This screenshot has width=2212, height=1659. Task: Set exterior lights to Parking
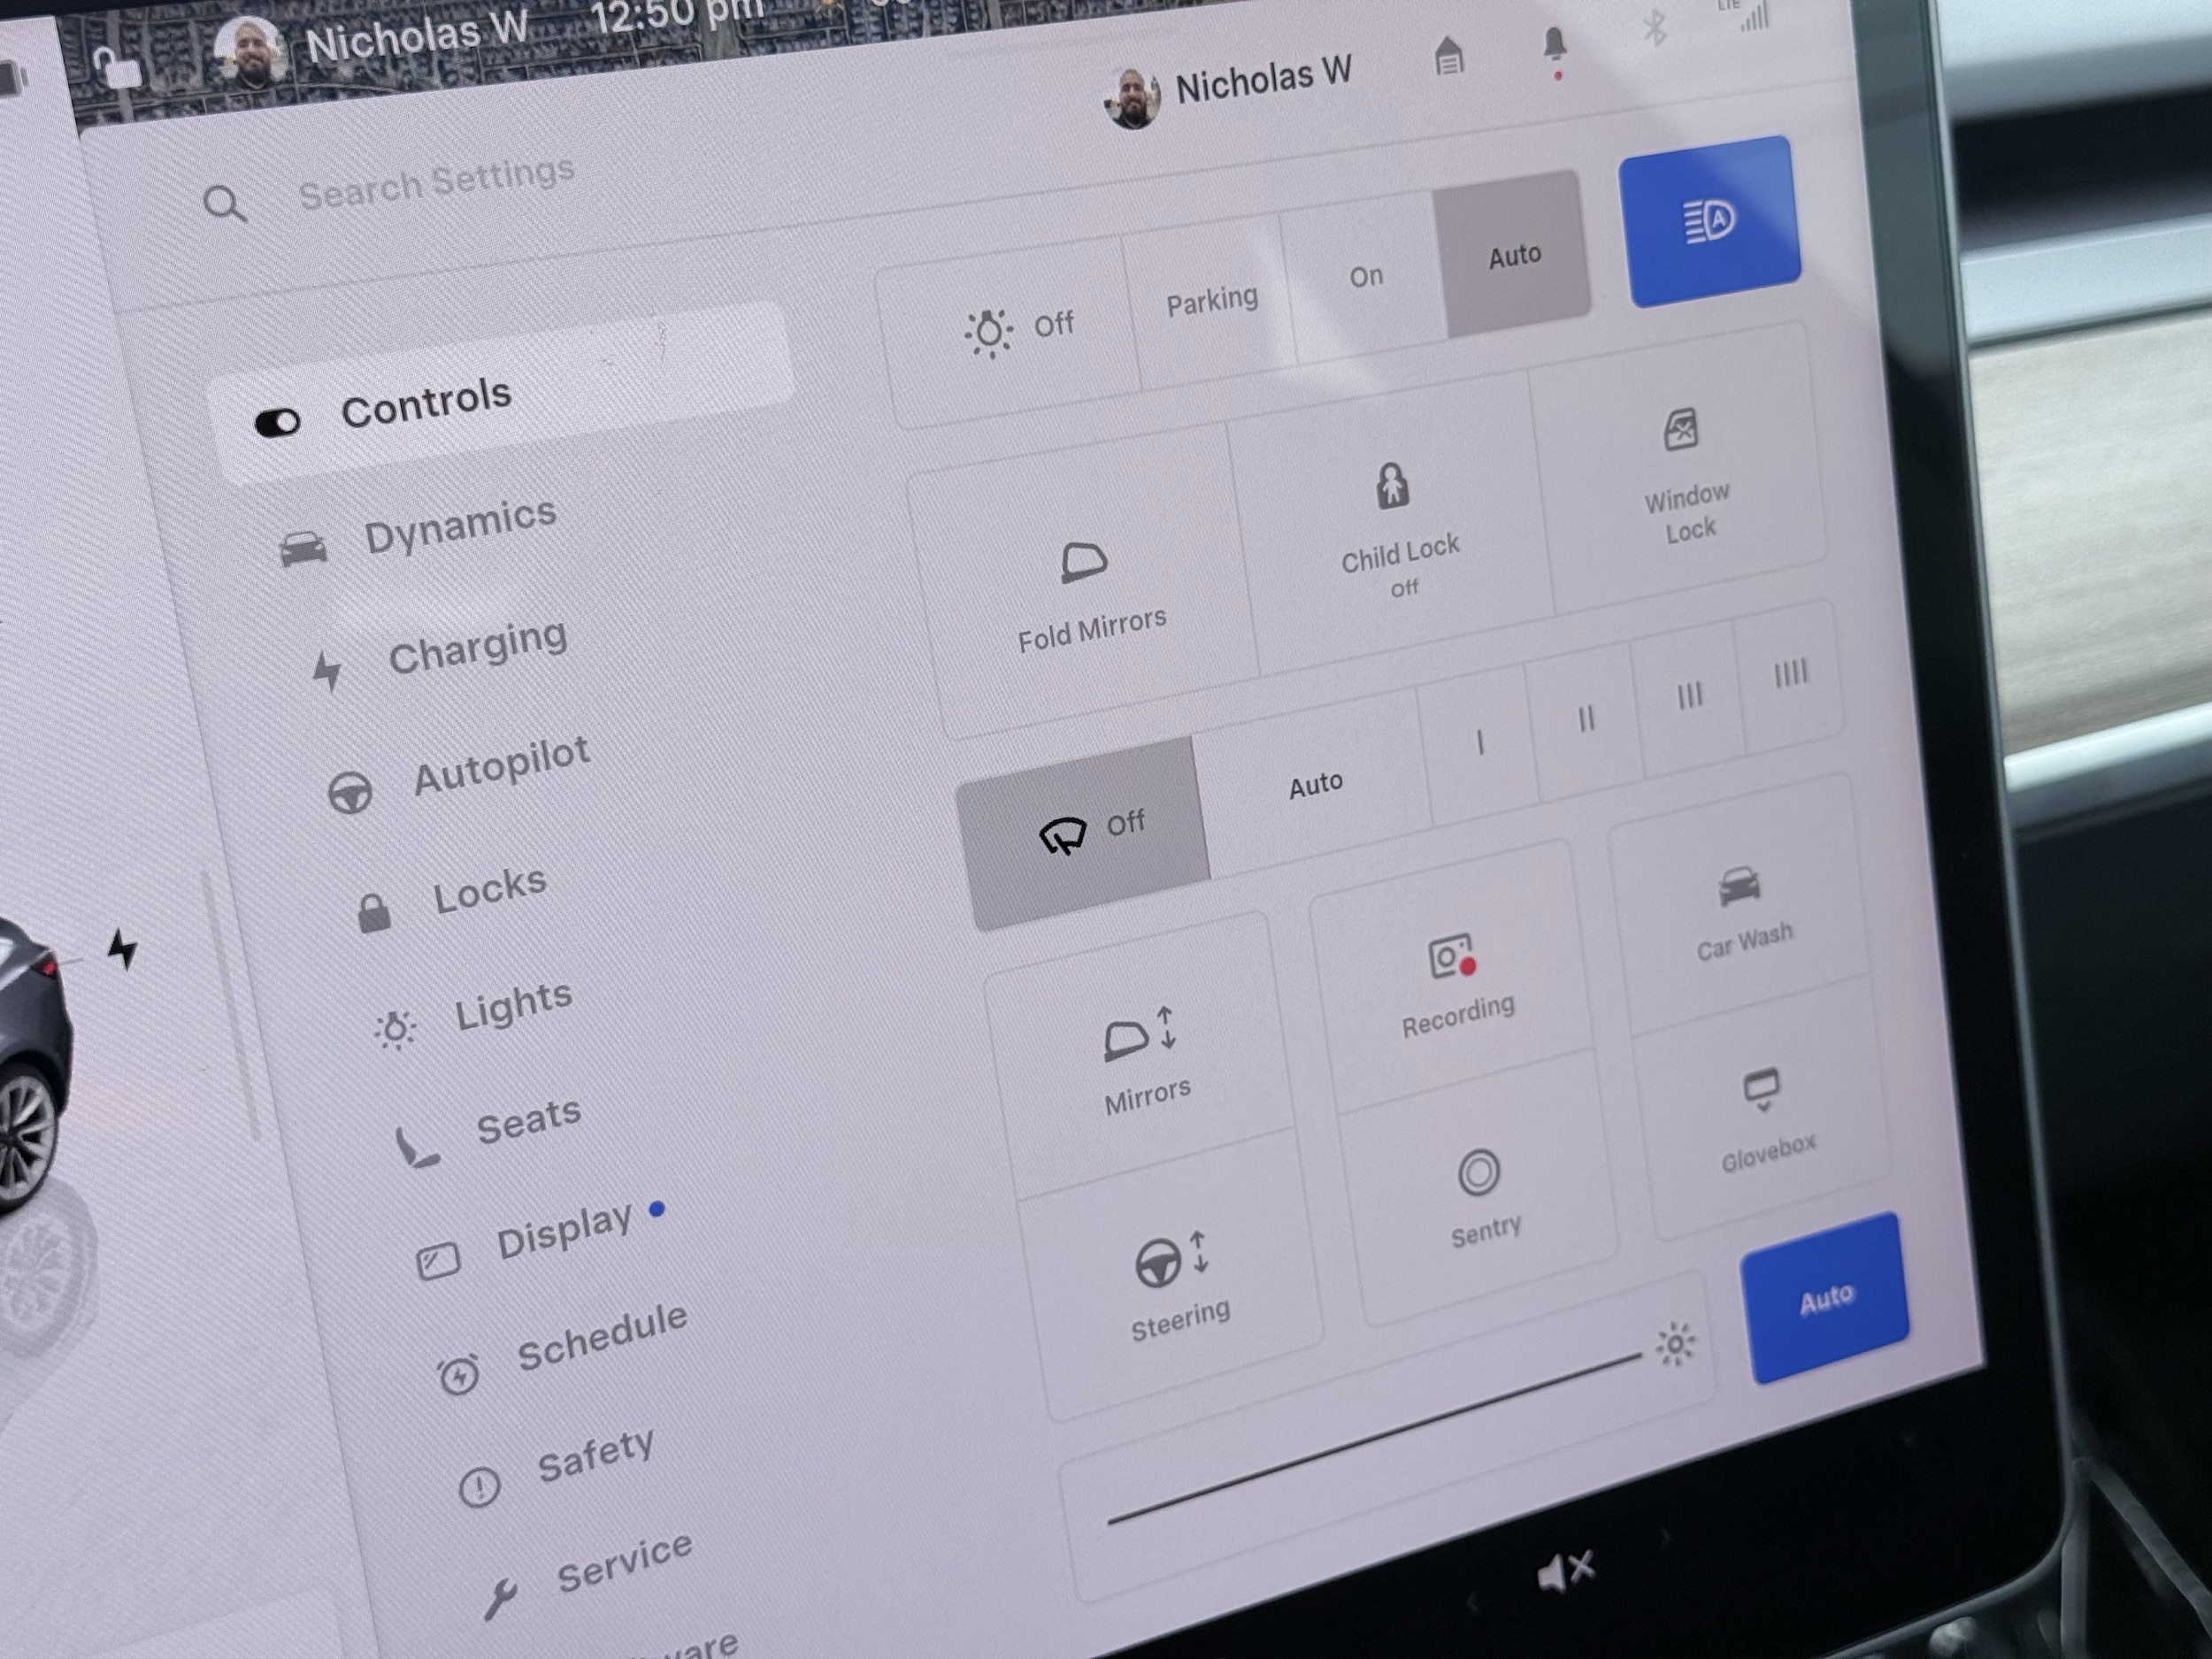1212,301
